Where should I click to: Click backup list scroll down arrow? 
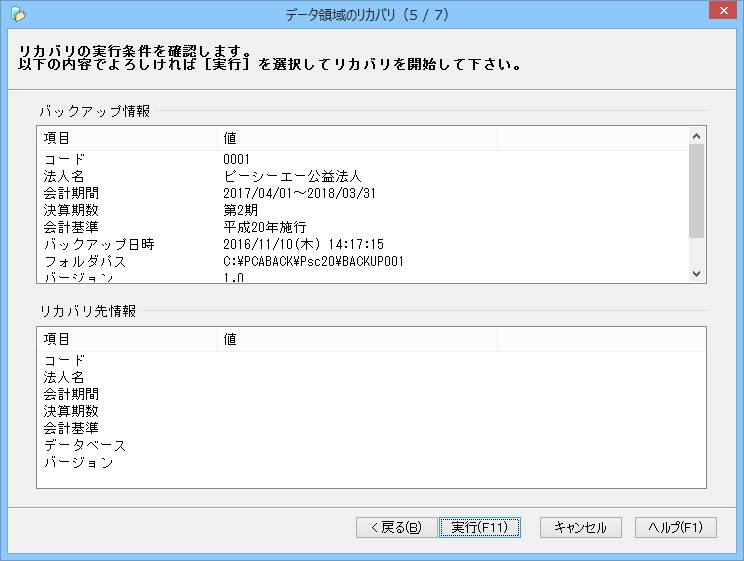coord(697,274)
